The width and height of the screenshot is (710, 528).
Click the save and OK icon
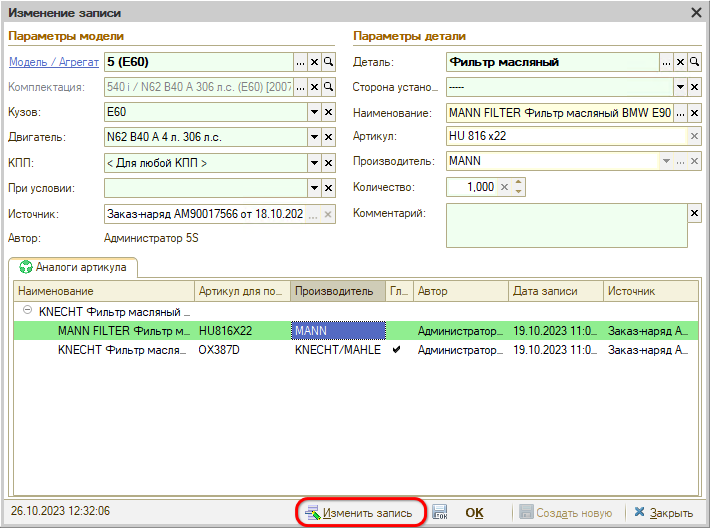(x=440, y=512)
